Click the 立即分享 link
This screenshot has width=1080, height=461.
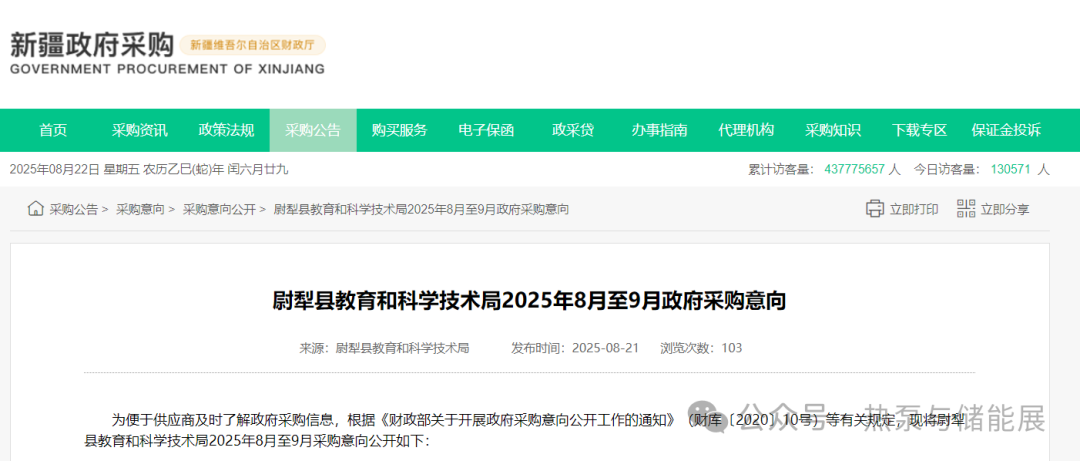1005,209
